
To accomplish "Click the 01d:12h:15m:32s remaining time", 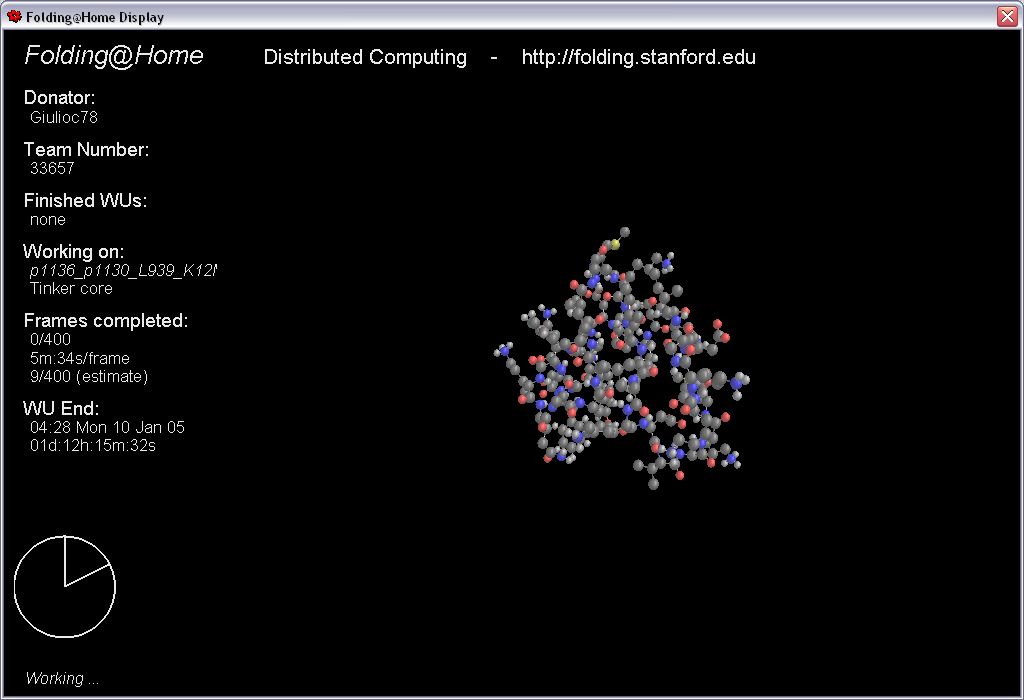I will coord(93,446).
